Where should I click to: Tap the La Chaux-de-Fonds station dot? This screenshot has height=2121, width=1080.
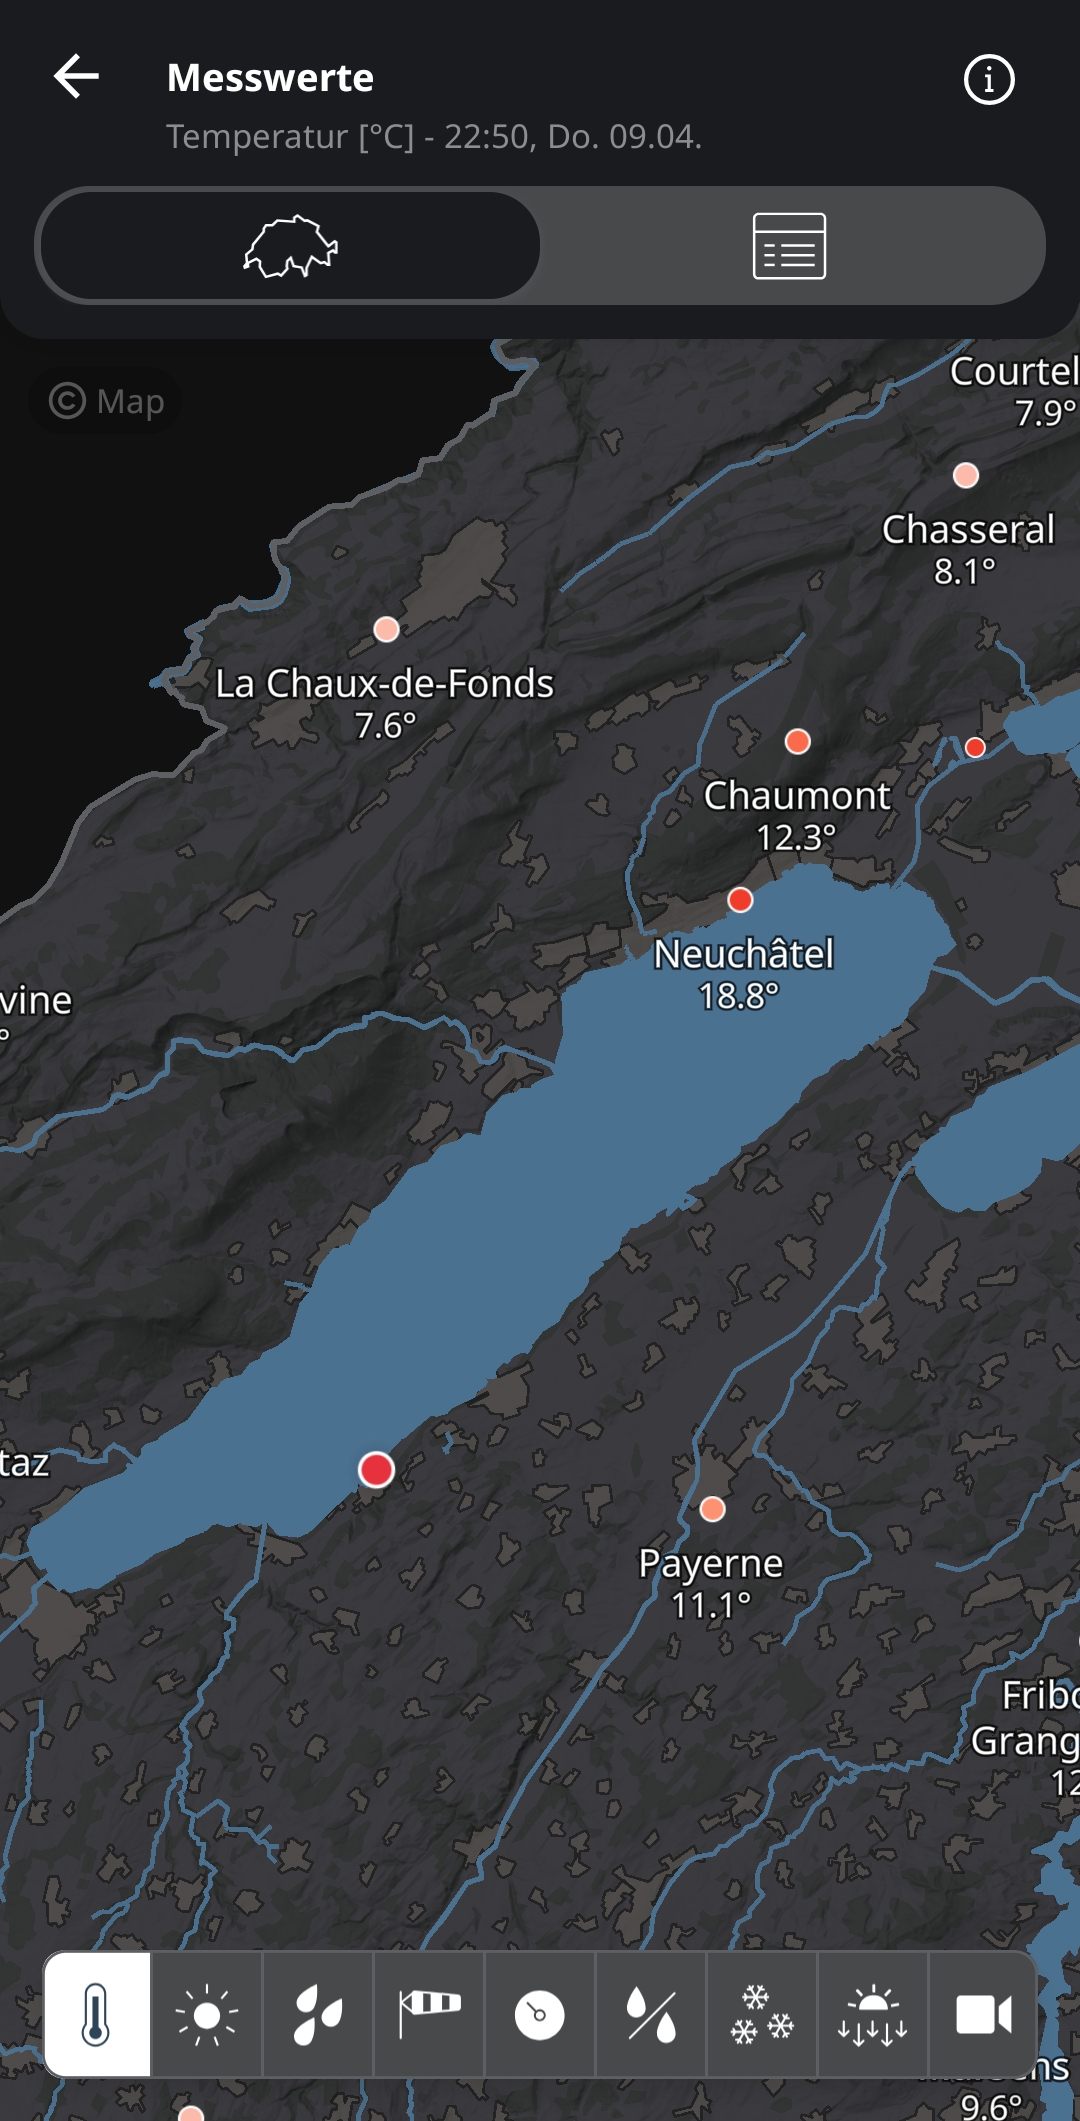[386, 629]
